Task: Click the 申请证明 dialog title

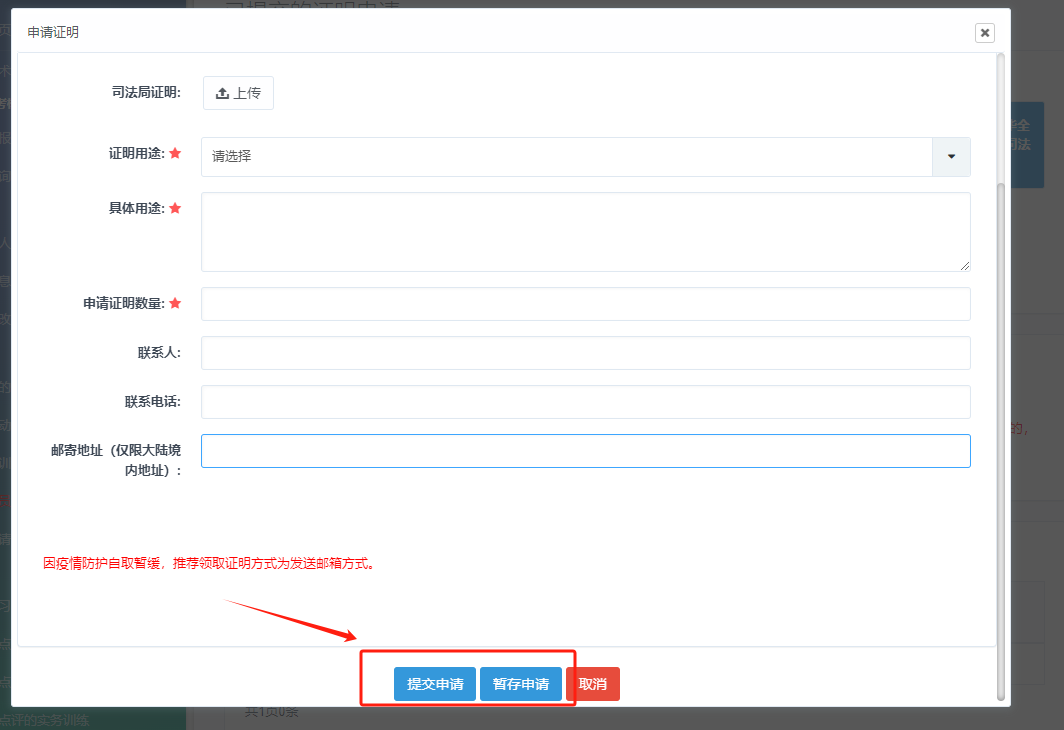Action: pyautogui.click(x=53, y=33)
